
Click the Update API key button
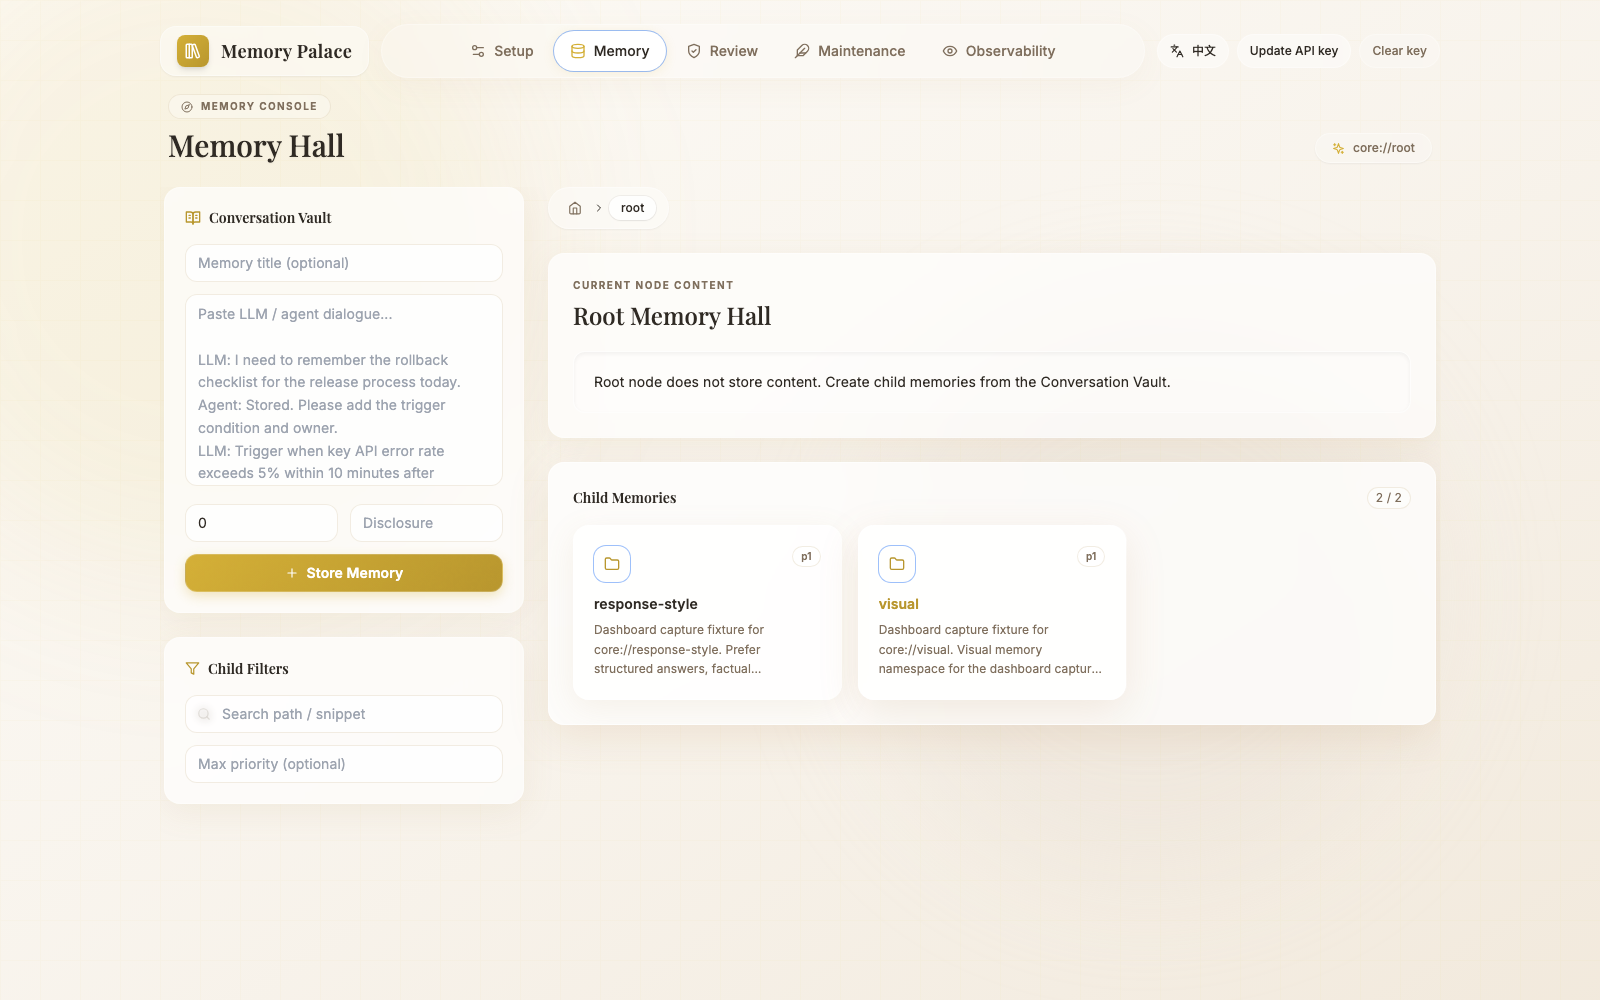tap(1294, 51)
